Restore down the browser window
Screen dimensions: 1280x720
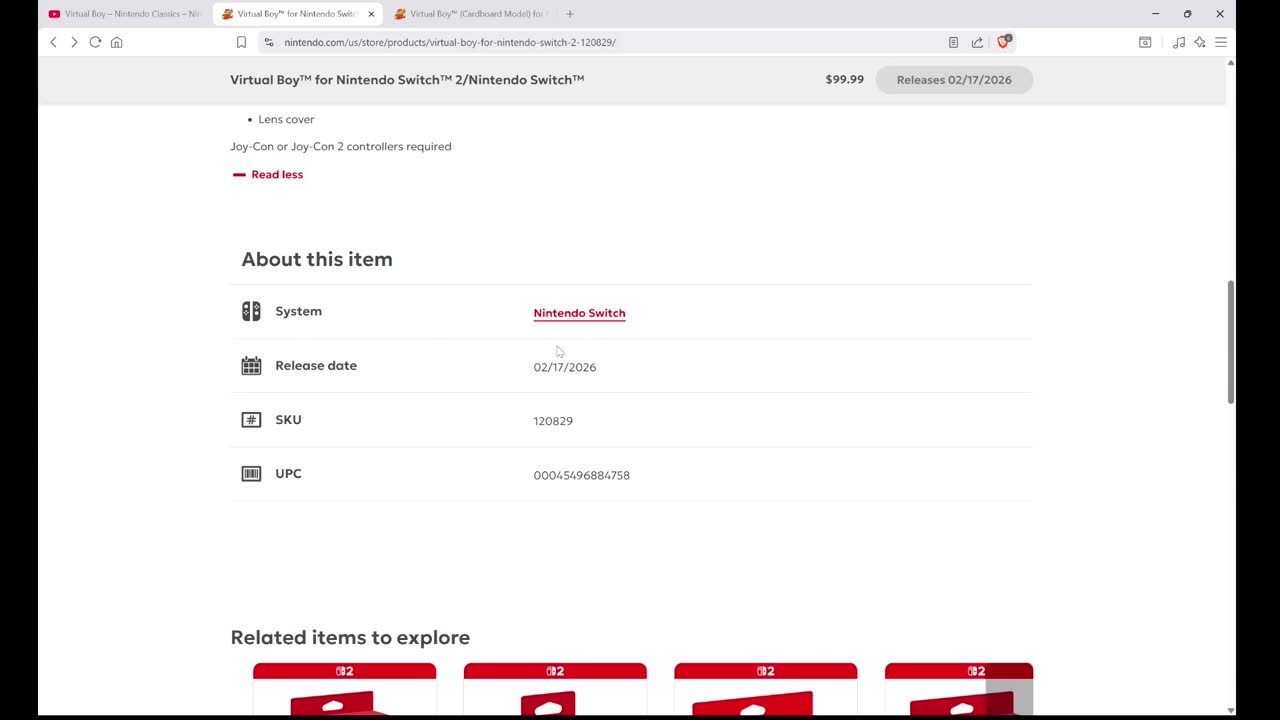coord(1187,14)
